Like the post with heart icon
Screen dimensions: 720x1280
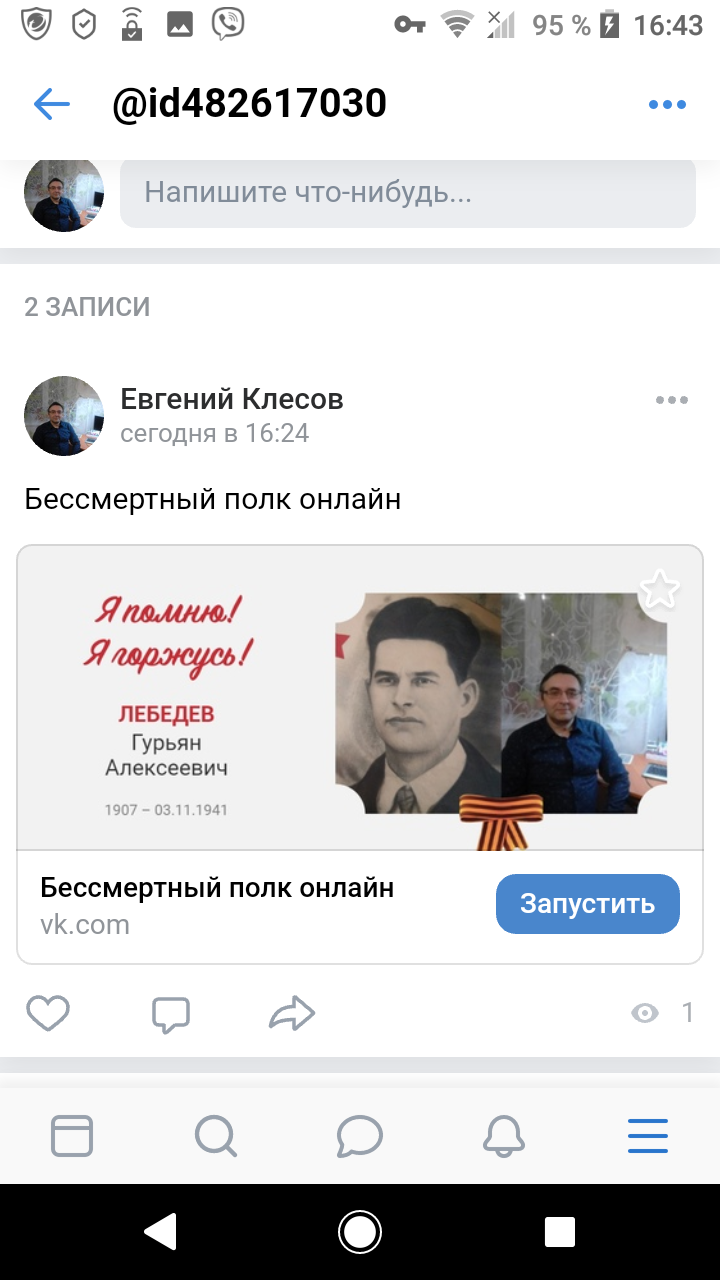47,1014
